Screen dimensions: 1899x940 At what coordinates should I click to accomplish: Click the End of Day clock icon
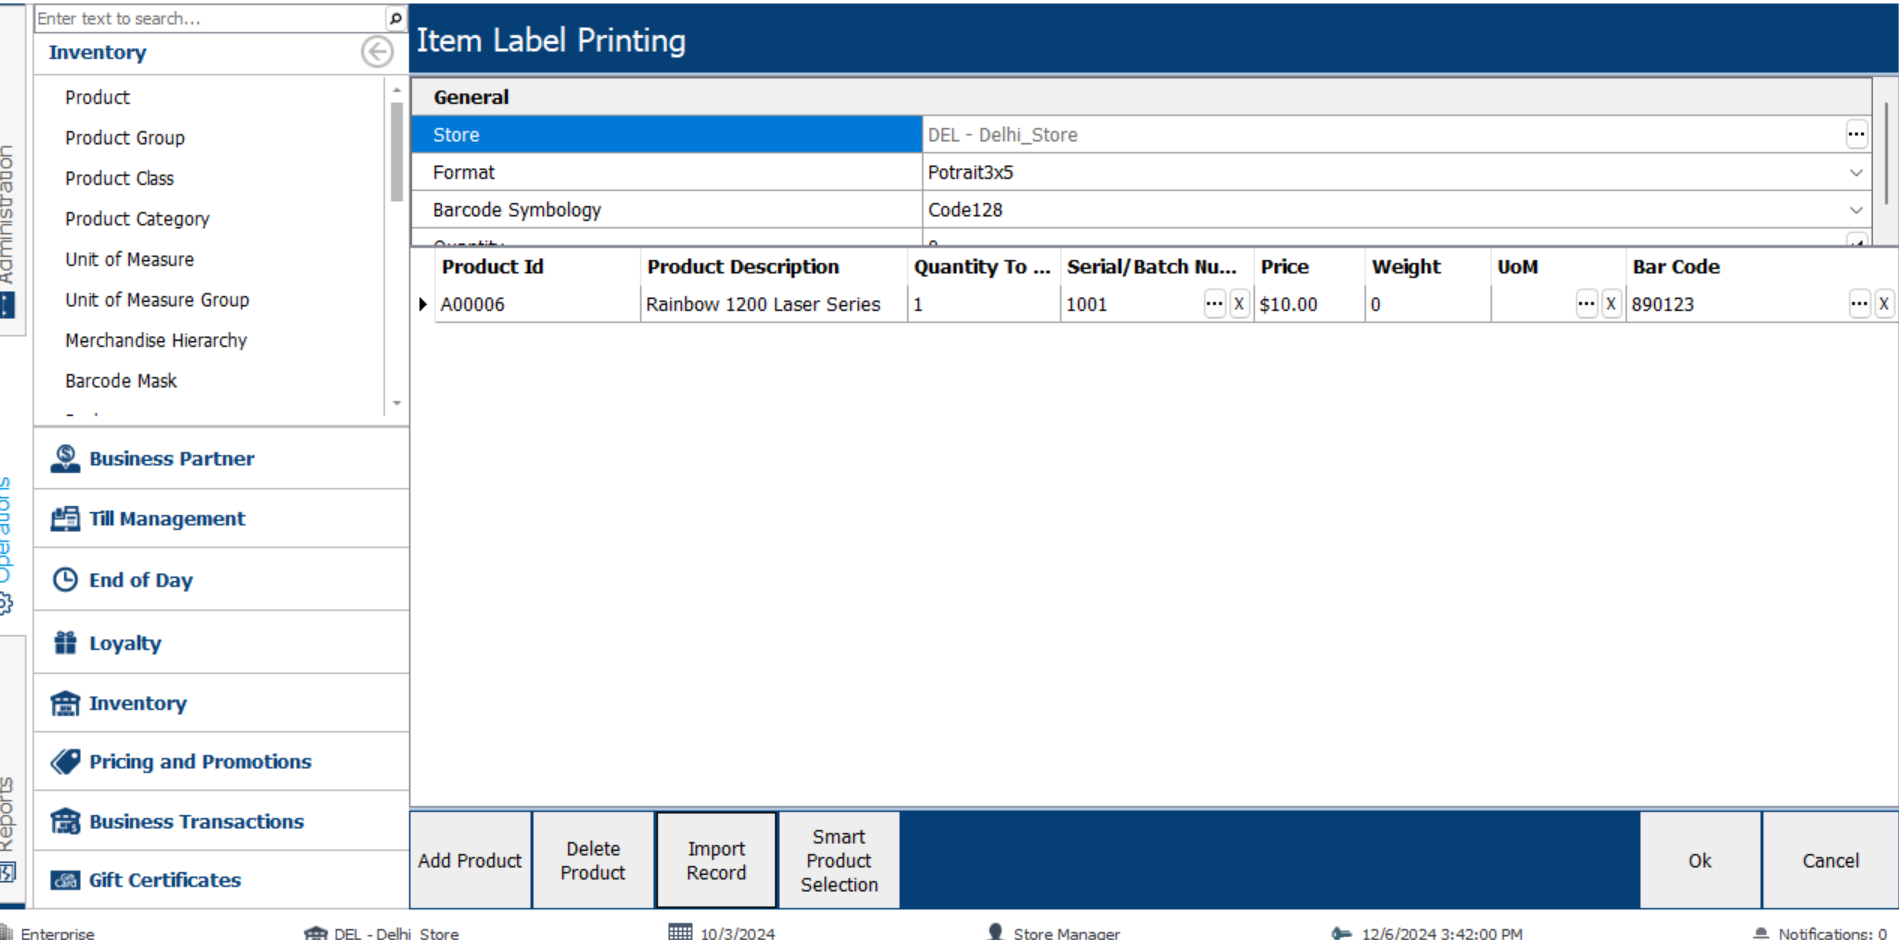[x=65, y=580]
